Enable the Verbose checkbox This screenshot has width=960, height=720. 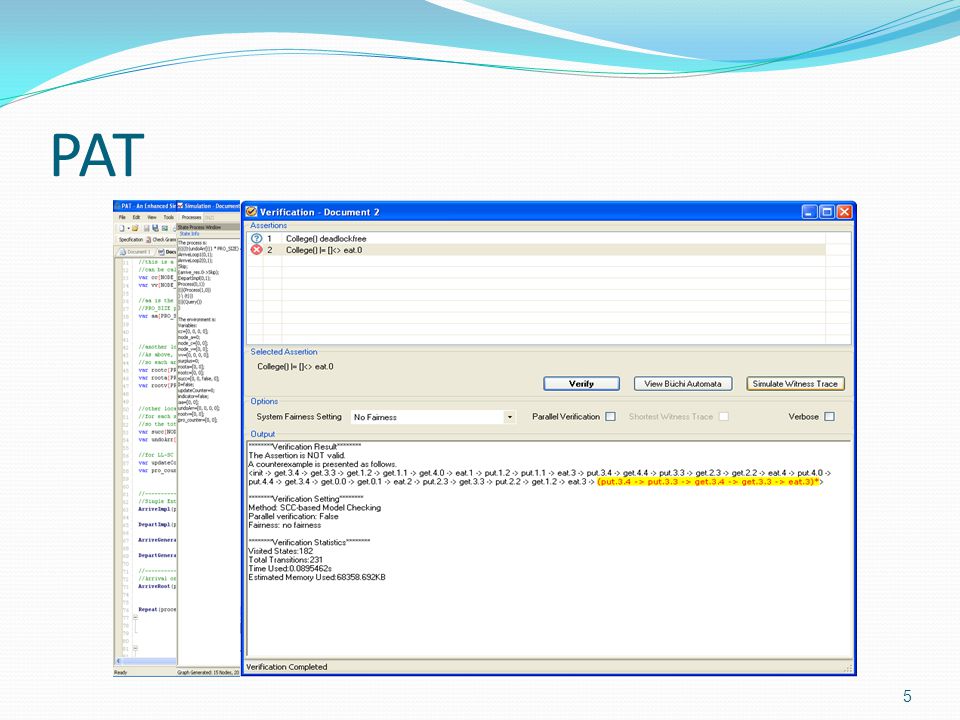830,416
